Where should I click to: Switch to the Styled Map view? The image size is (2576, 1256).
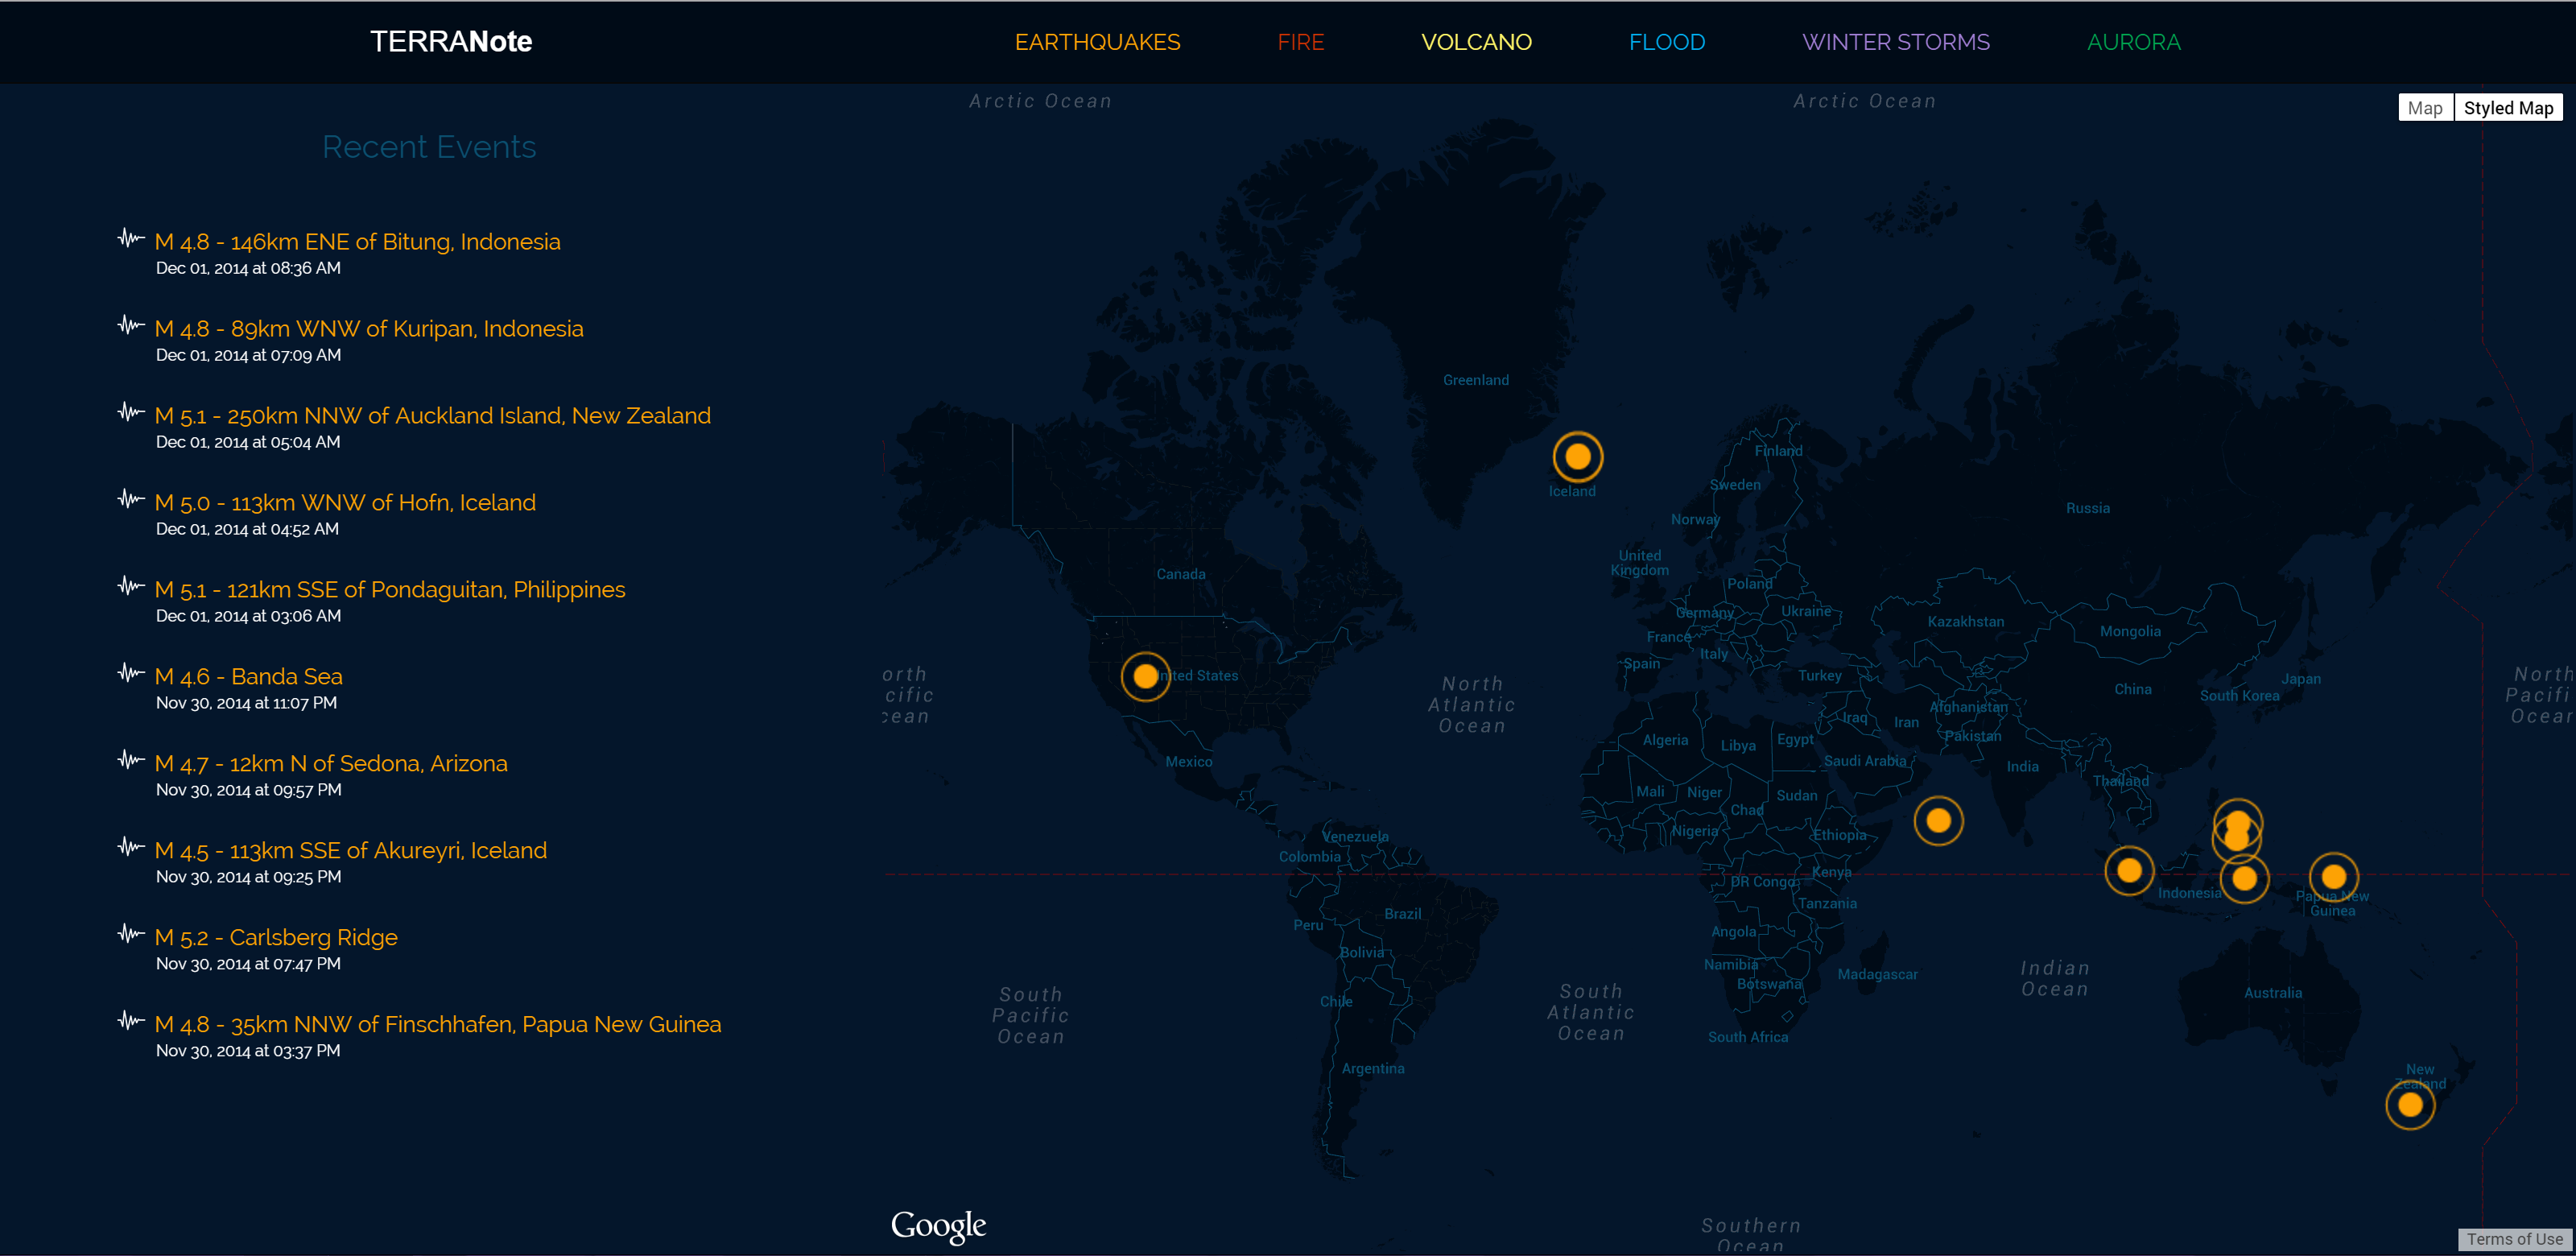click(x=2507, y=108)
